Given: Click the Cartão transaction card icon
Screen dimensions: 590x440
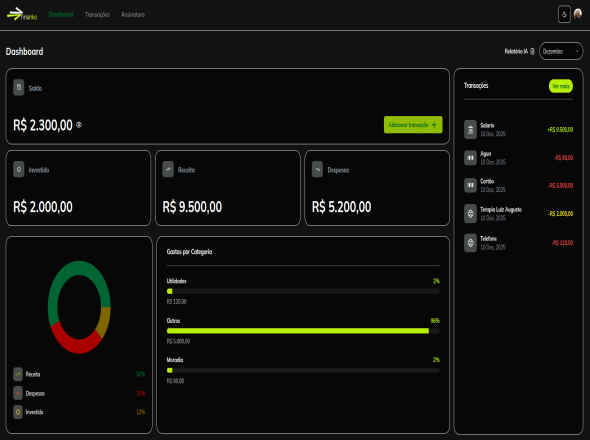Looking at the screenshot, I should point(470,185).
